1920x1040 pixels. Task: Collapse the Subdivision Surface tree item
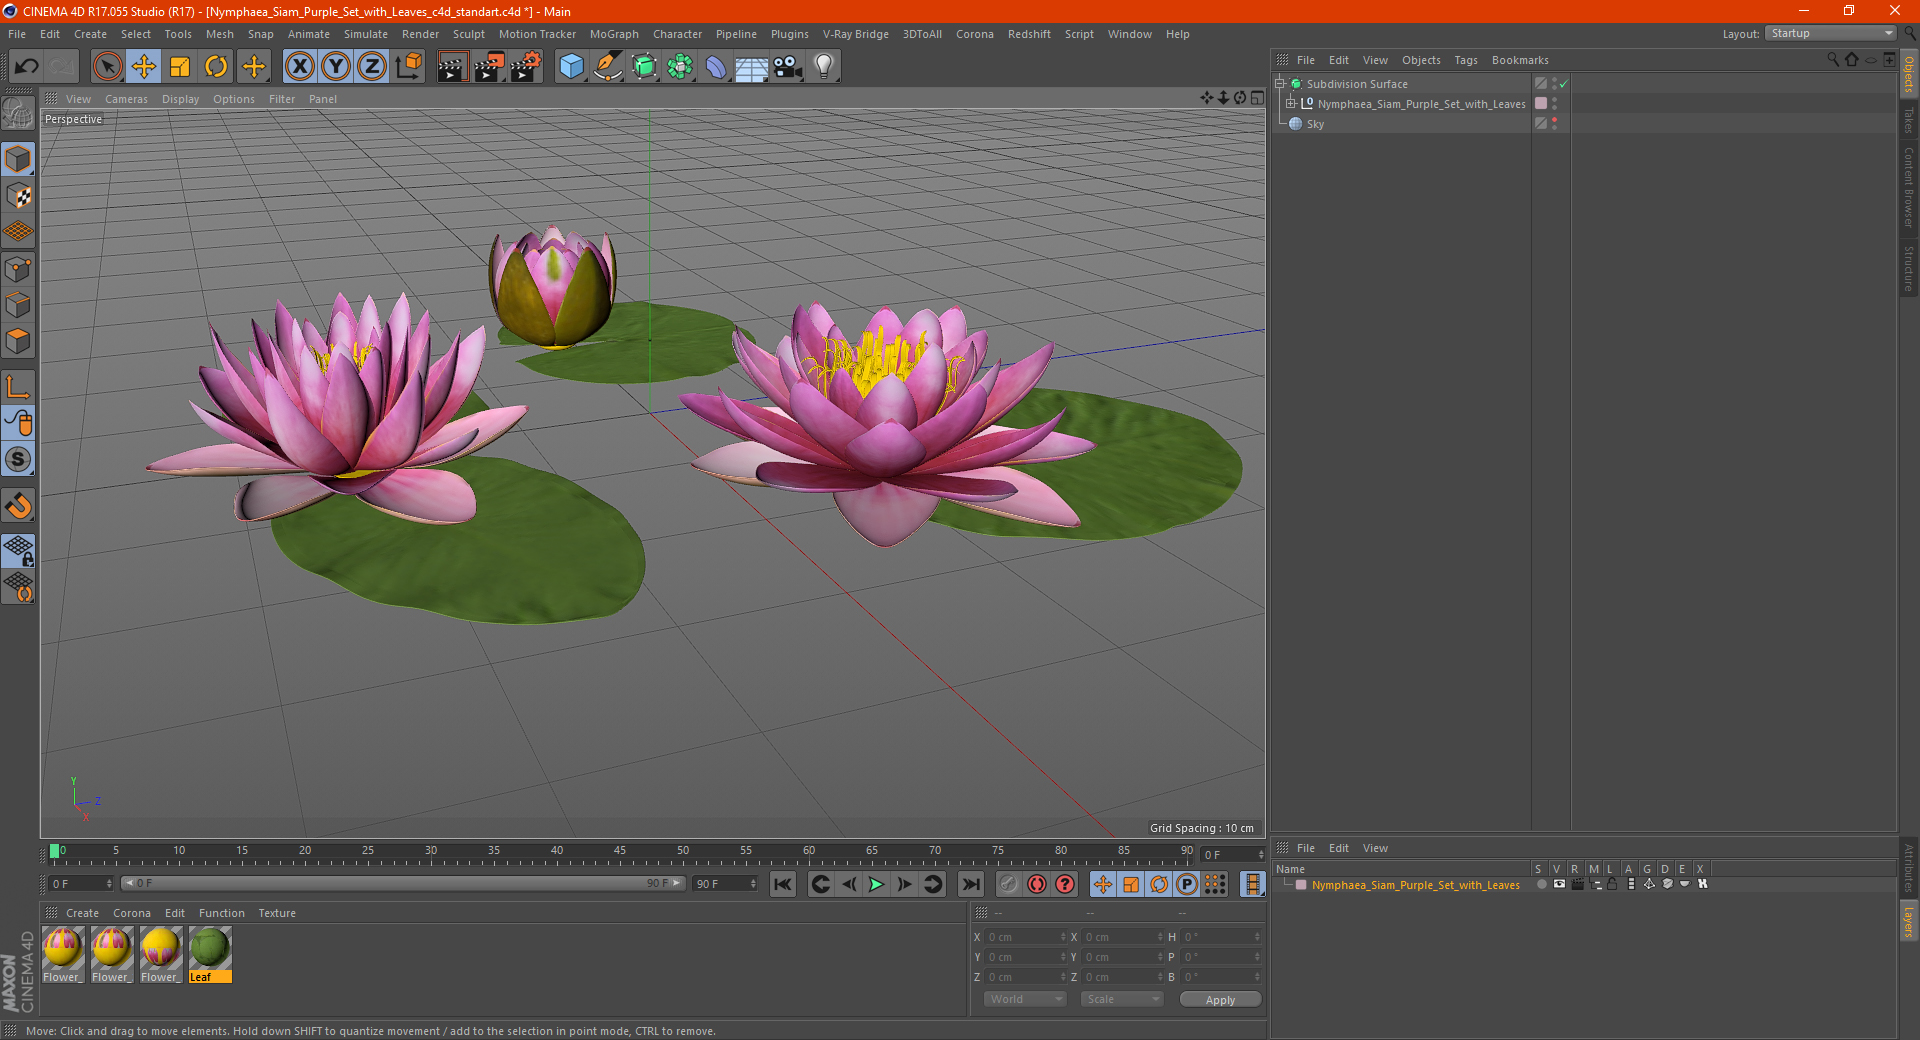1280,84
